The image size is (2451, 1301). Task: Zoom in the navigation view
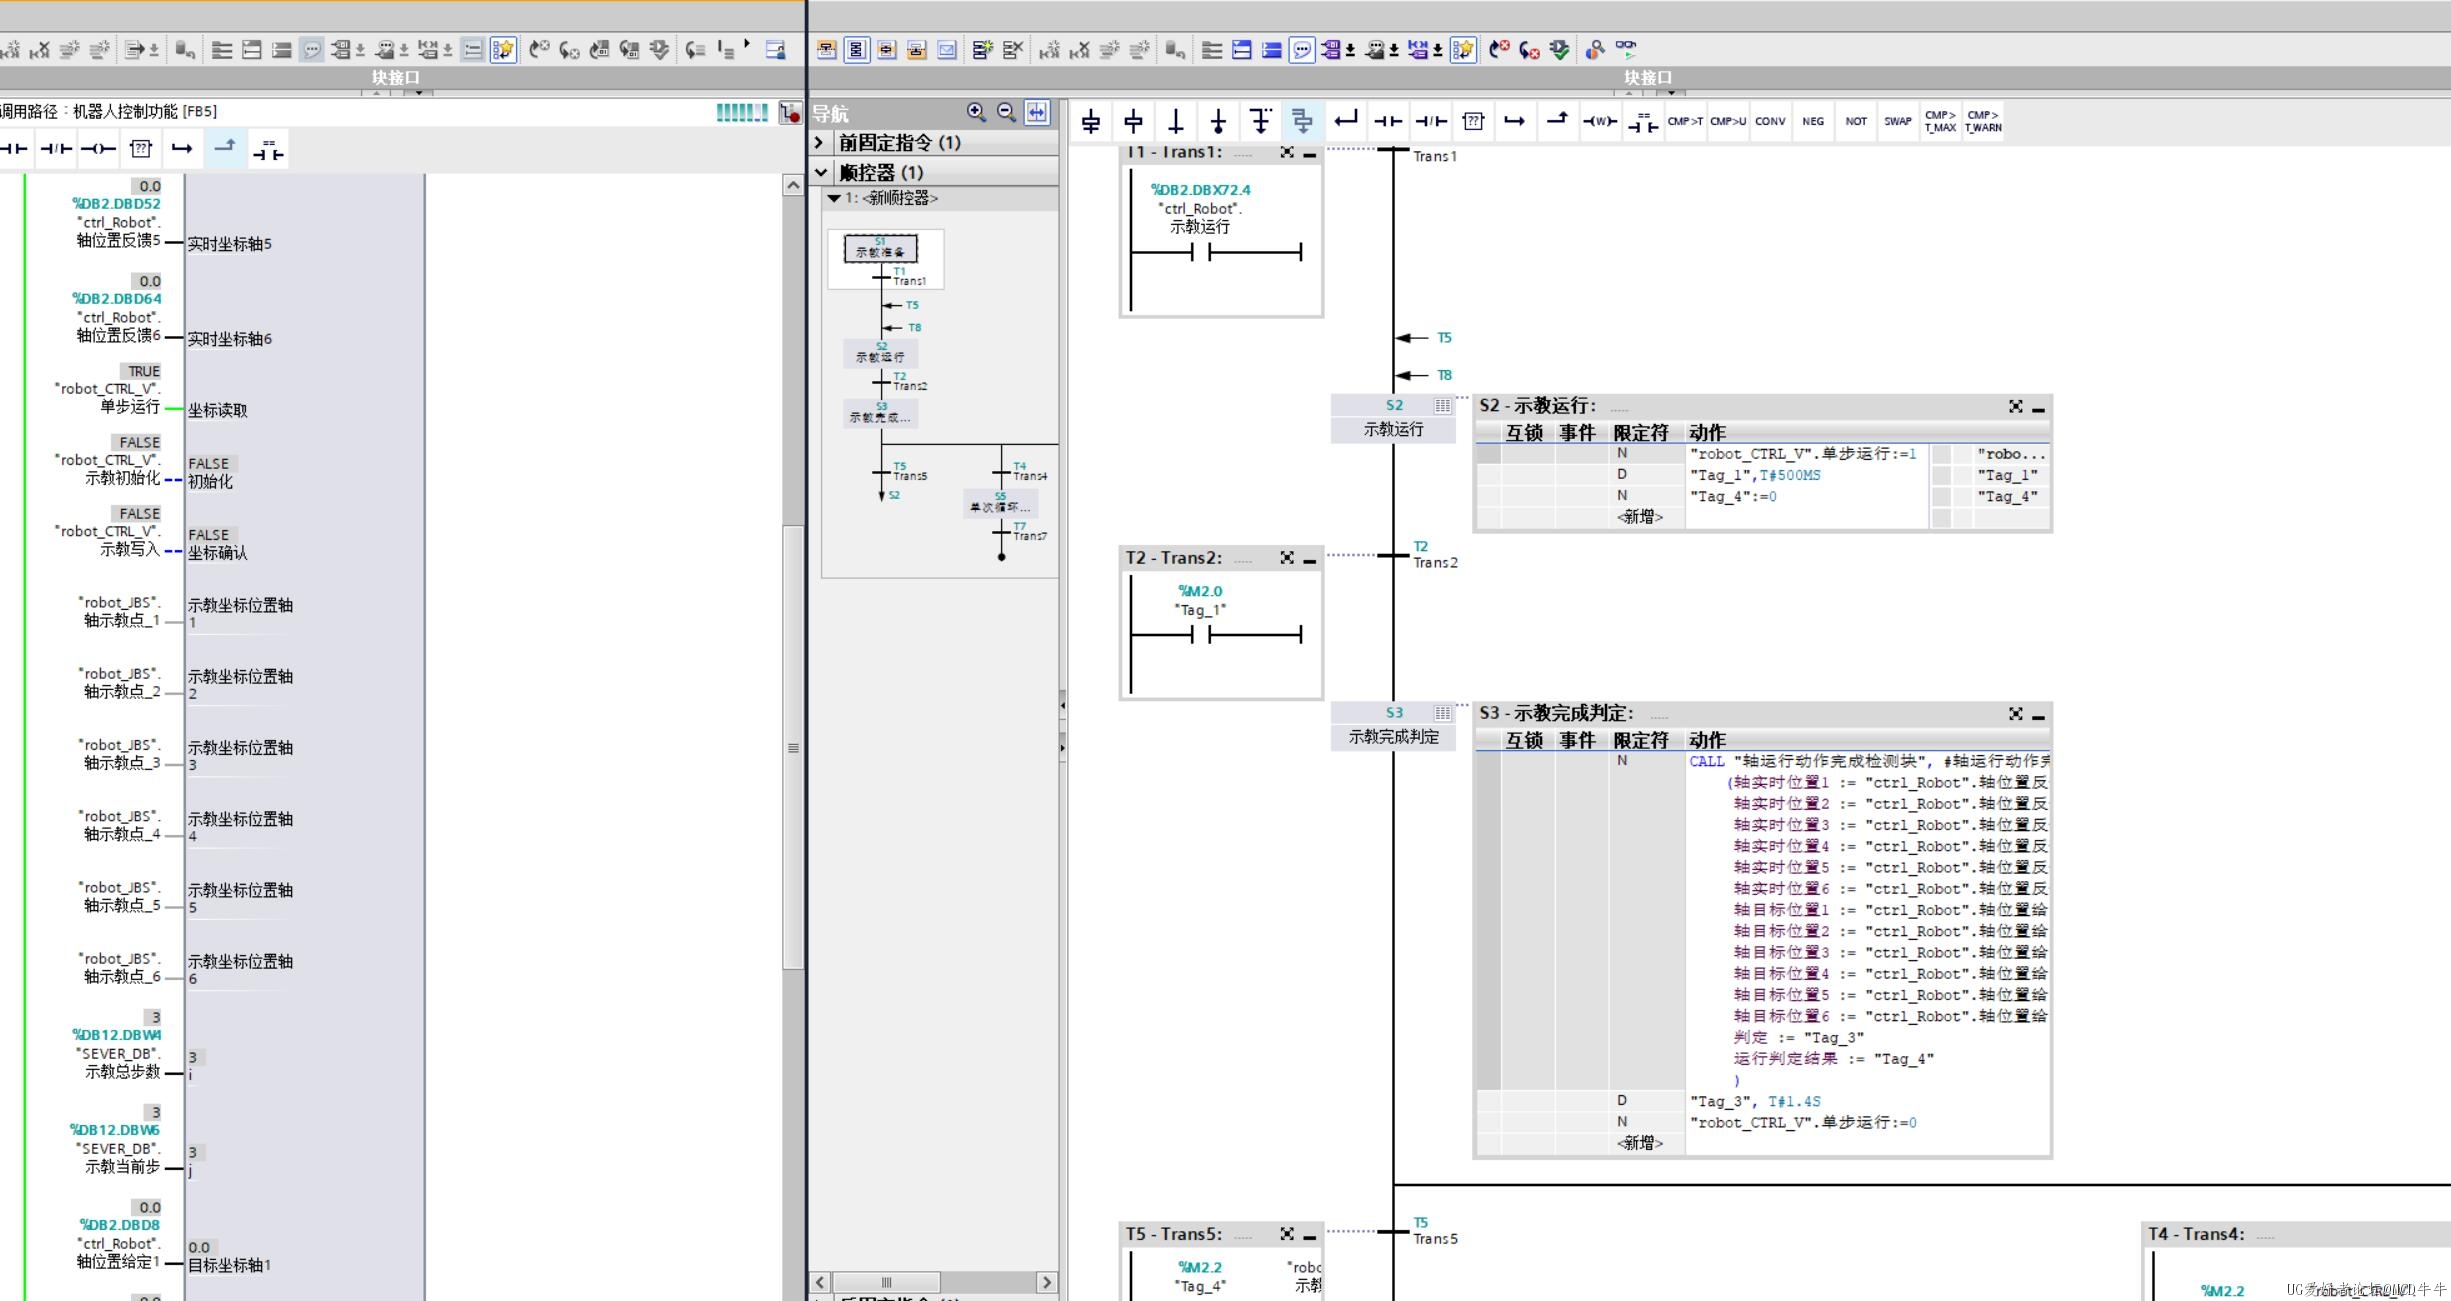point(976,112)
